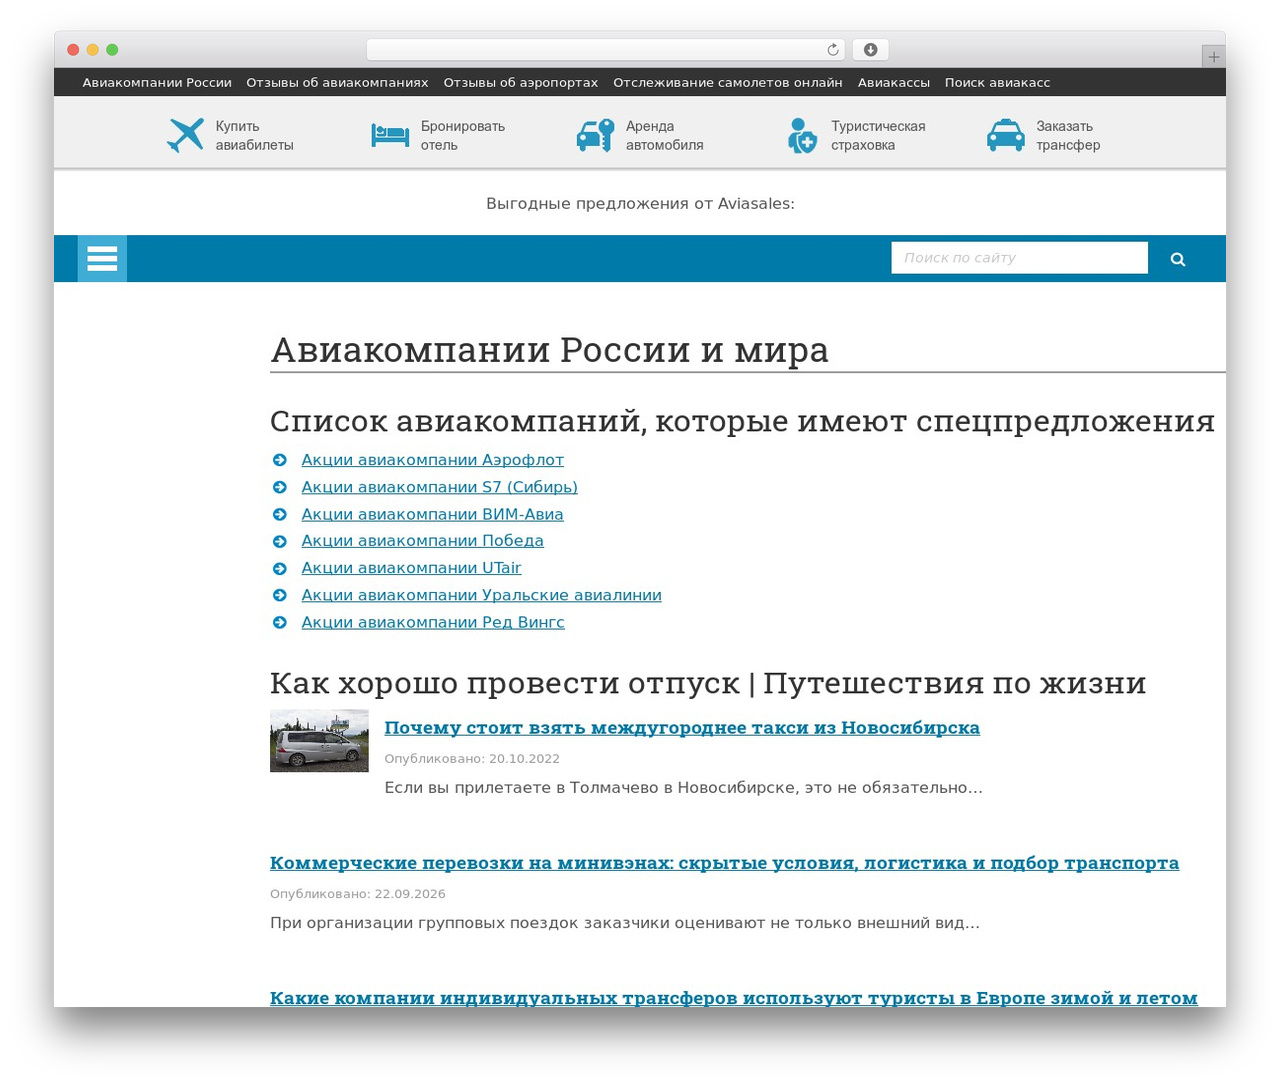
Task: Click the Заказать трансфер text link
Action: (x=1068, y=136)
